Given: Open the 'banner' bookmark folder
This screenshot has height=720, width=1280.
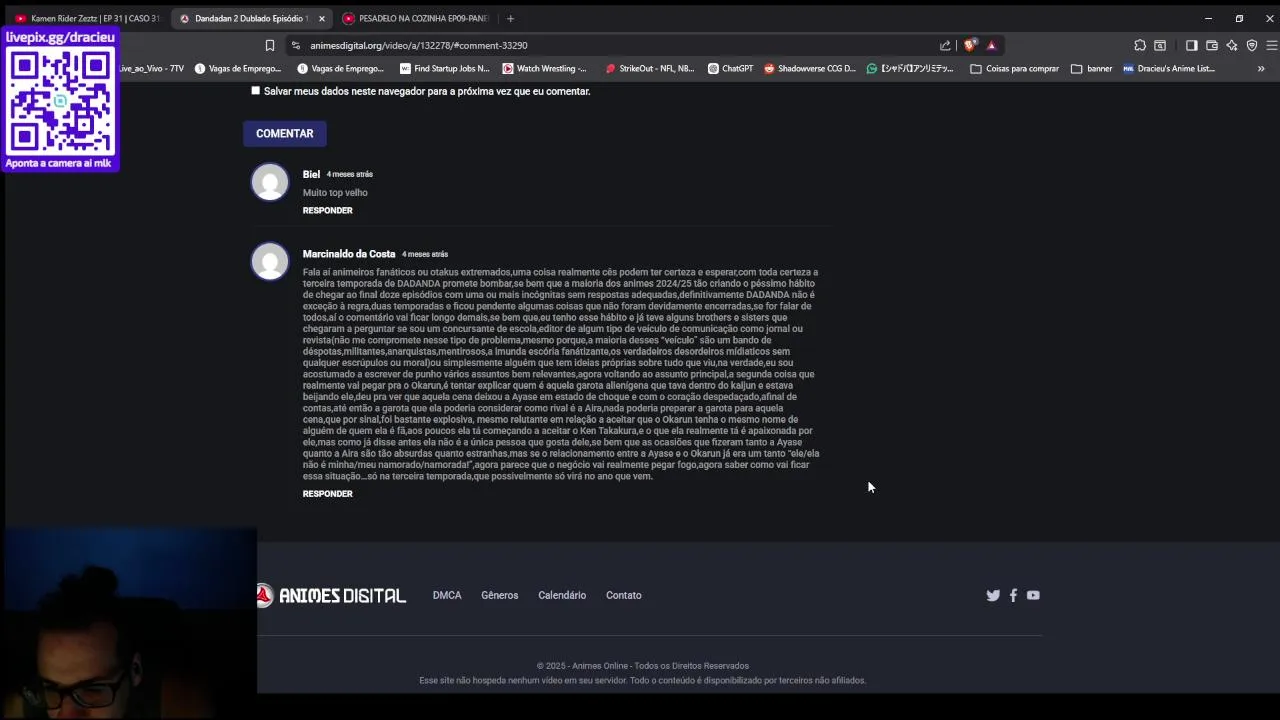Looking at the screenshot, I should coord(1091,69).
